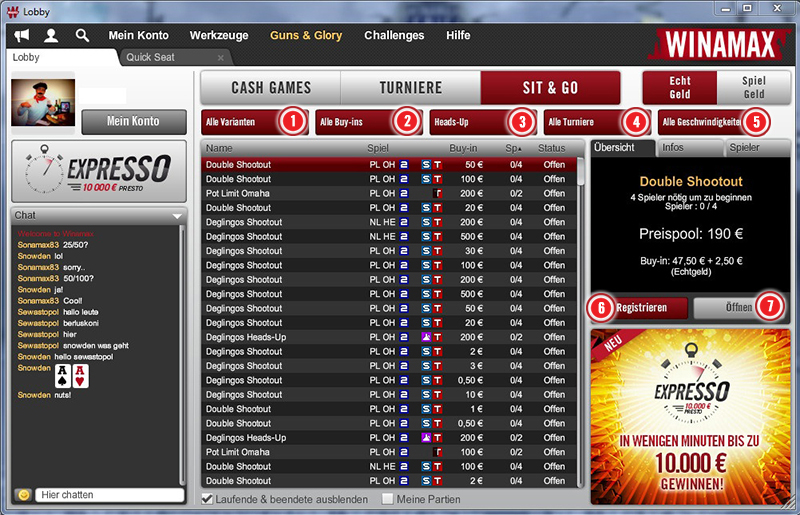
Task: Click the Mein Konto button under the avatar
Action: pos(134,121)
